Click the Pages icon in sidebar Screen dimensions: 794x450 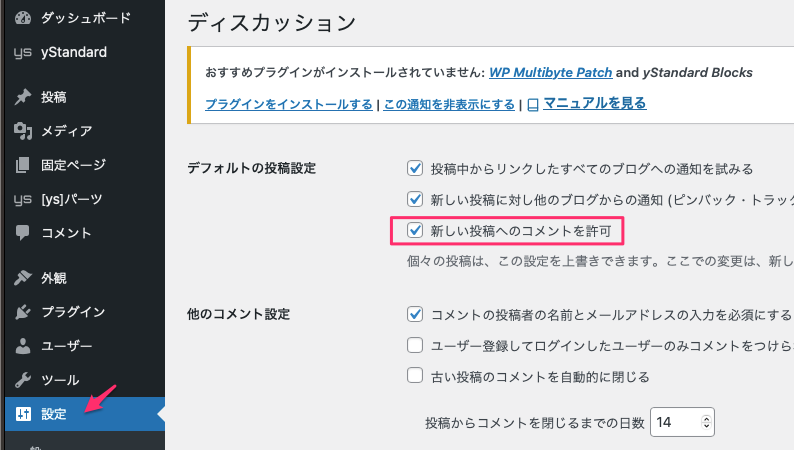23,165
